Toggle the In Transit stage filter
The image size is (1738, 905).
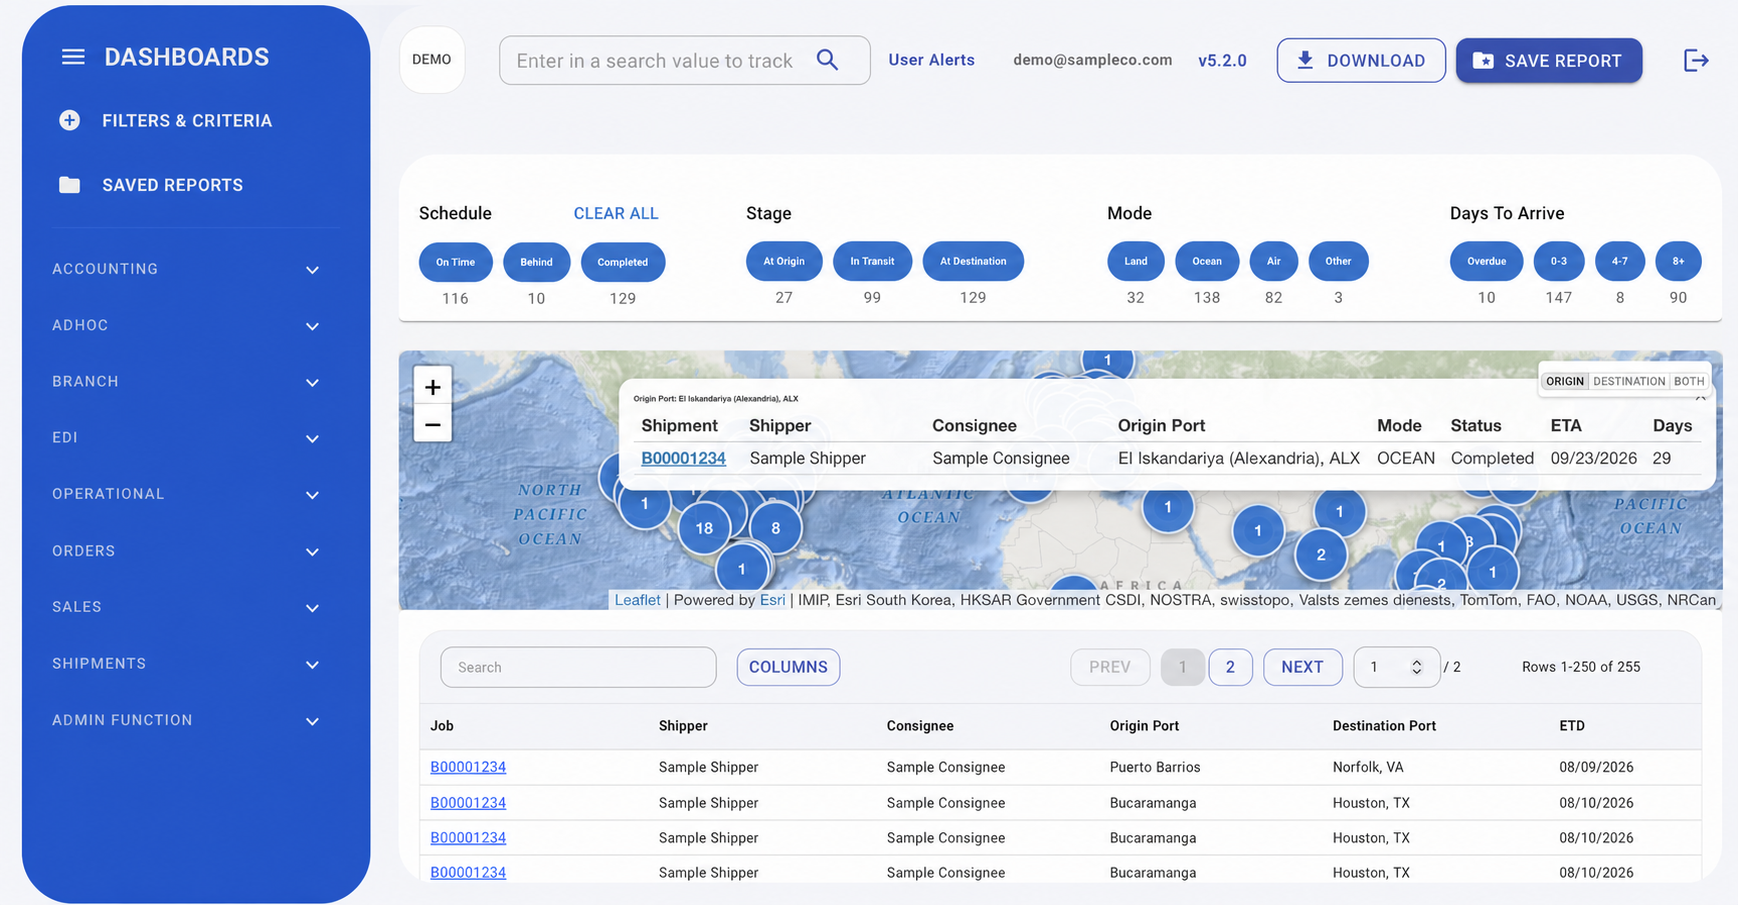coord(872,261)
